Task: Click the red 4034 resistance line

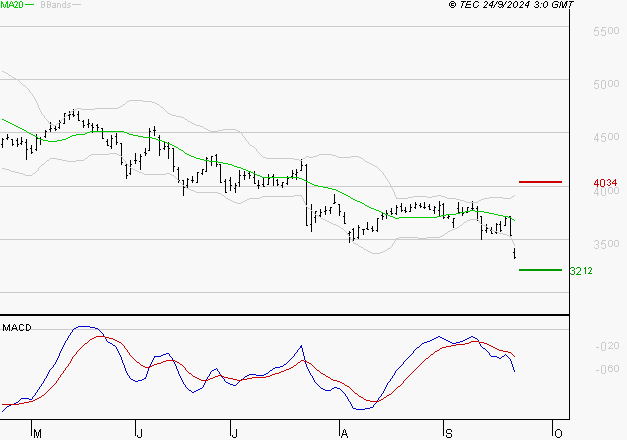Action: 540,182
